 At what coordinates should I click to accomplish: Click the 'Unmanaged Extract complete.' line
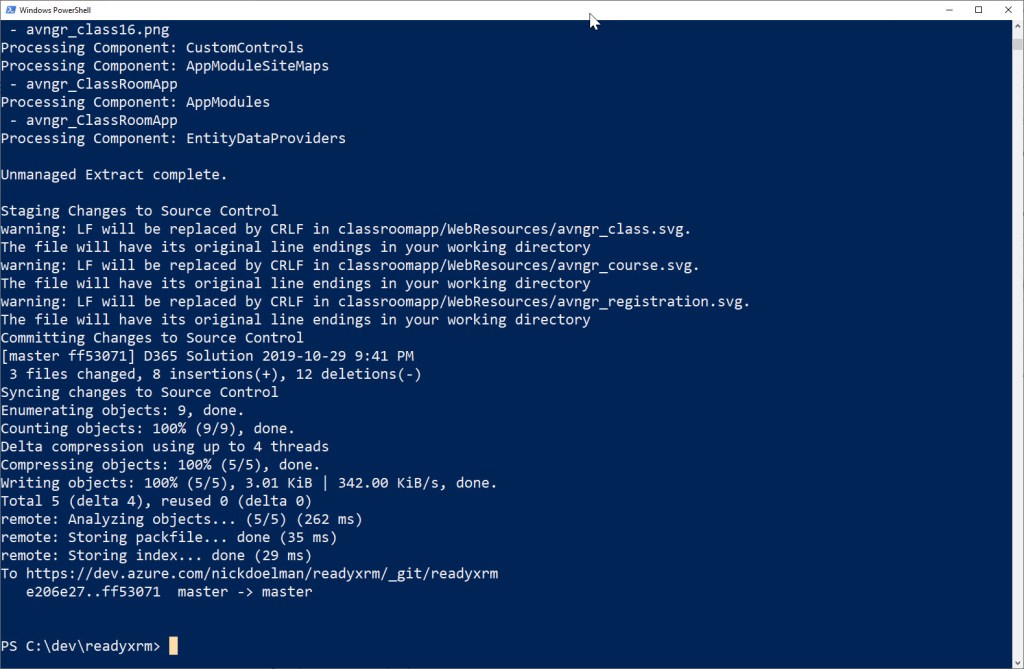tap(114, 175)
